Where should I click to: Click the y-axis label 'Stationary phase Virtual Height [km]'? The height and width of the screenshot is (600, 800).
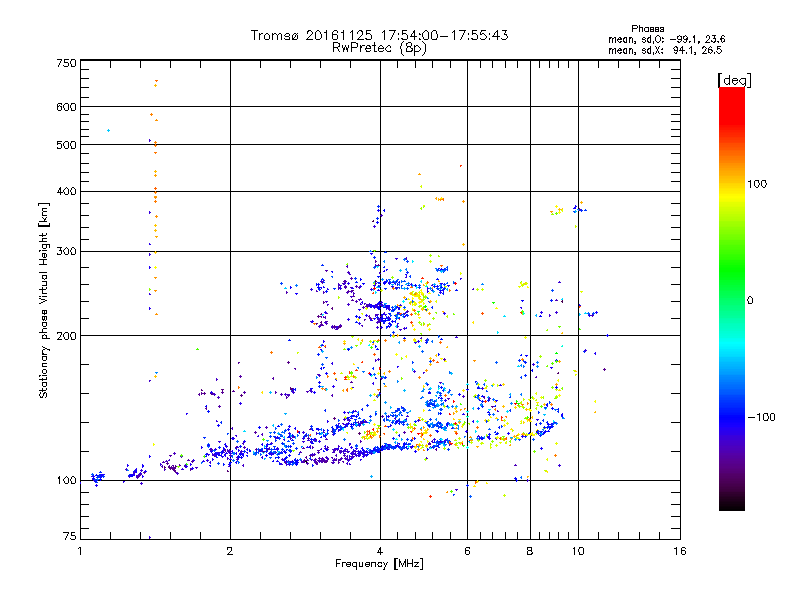43,300
